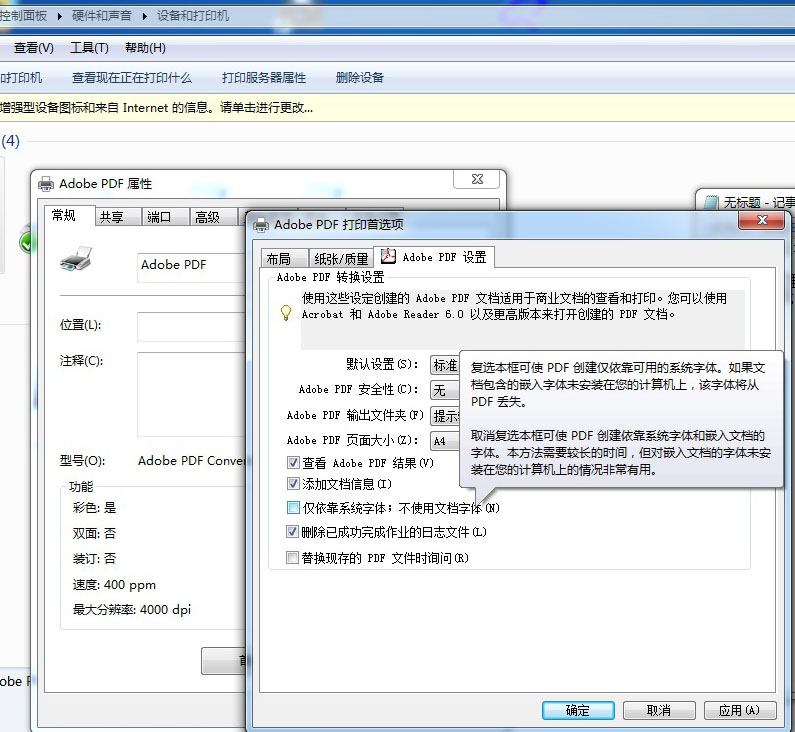Click the Adobe PDF tab's Acrobat icon
The image size is (795, 732).
coord(388,256)
